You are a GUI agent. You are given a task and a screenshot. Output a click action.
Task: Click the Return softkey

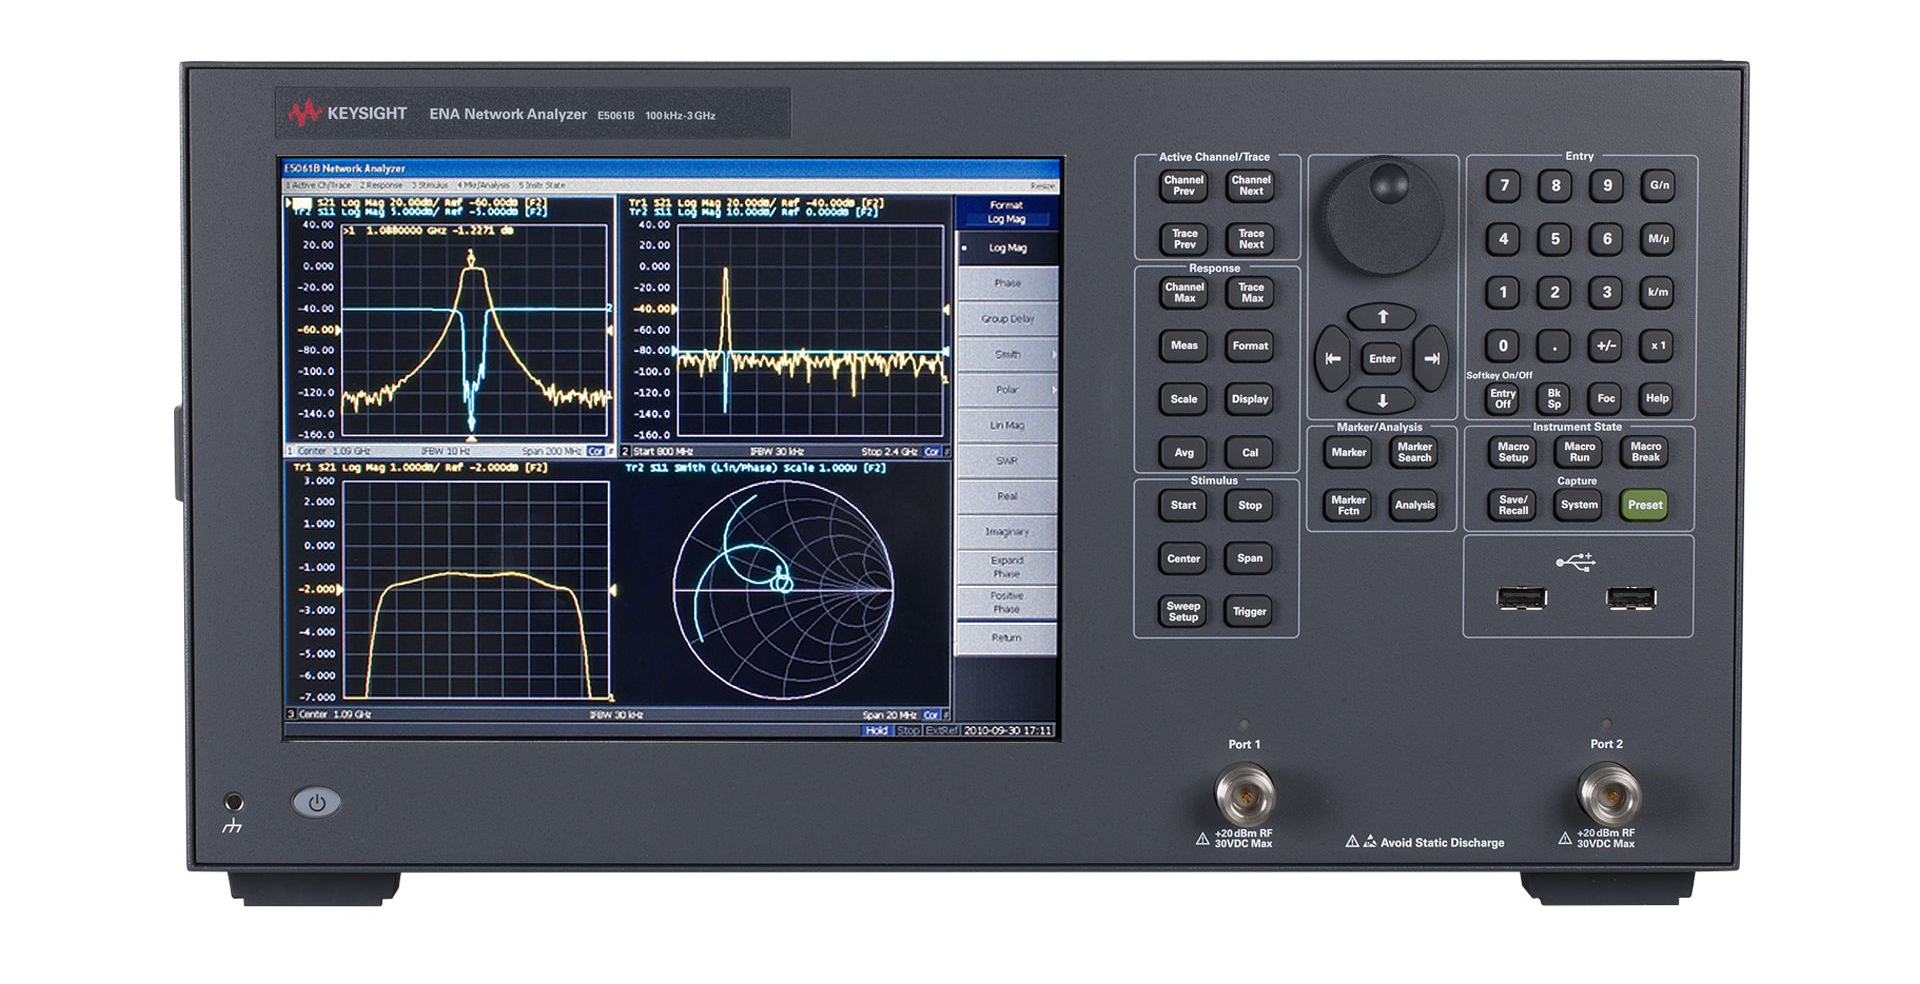coord(1006,636)
